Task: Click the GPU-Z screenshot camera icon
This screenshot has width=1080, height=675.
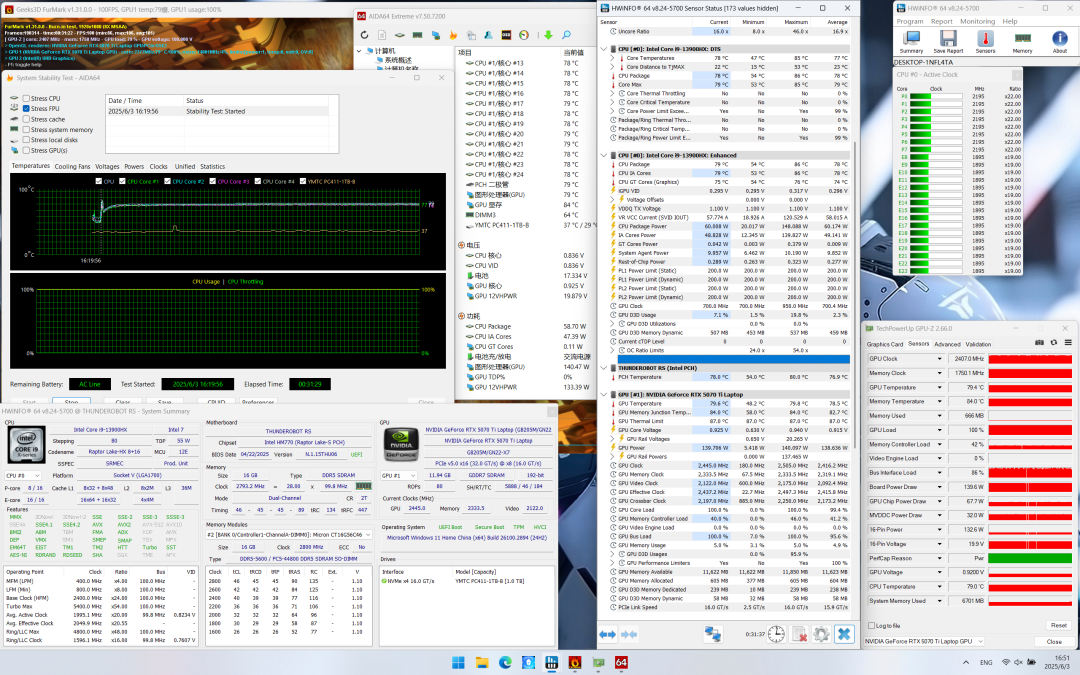Action: pyautogui.click(x=1039, y=342)
